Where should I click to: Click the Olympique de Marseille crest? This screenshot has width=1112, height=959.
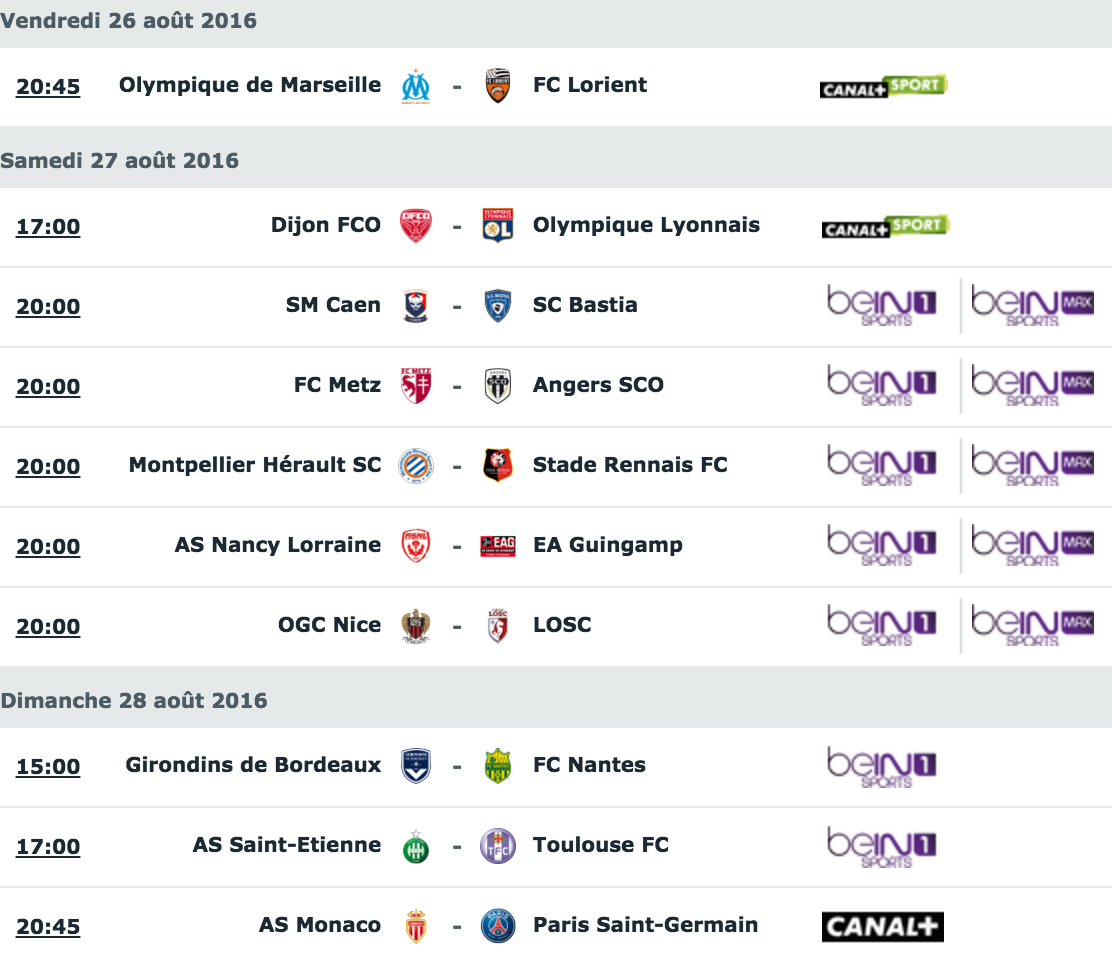pos(416,87)
